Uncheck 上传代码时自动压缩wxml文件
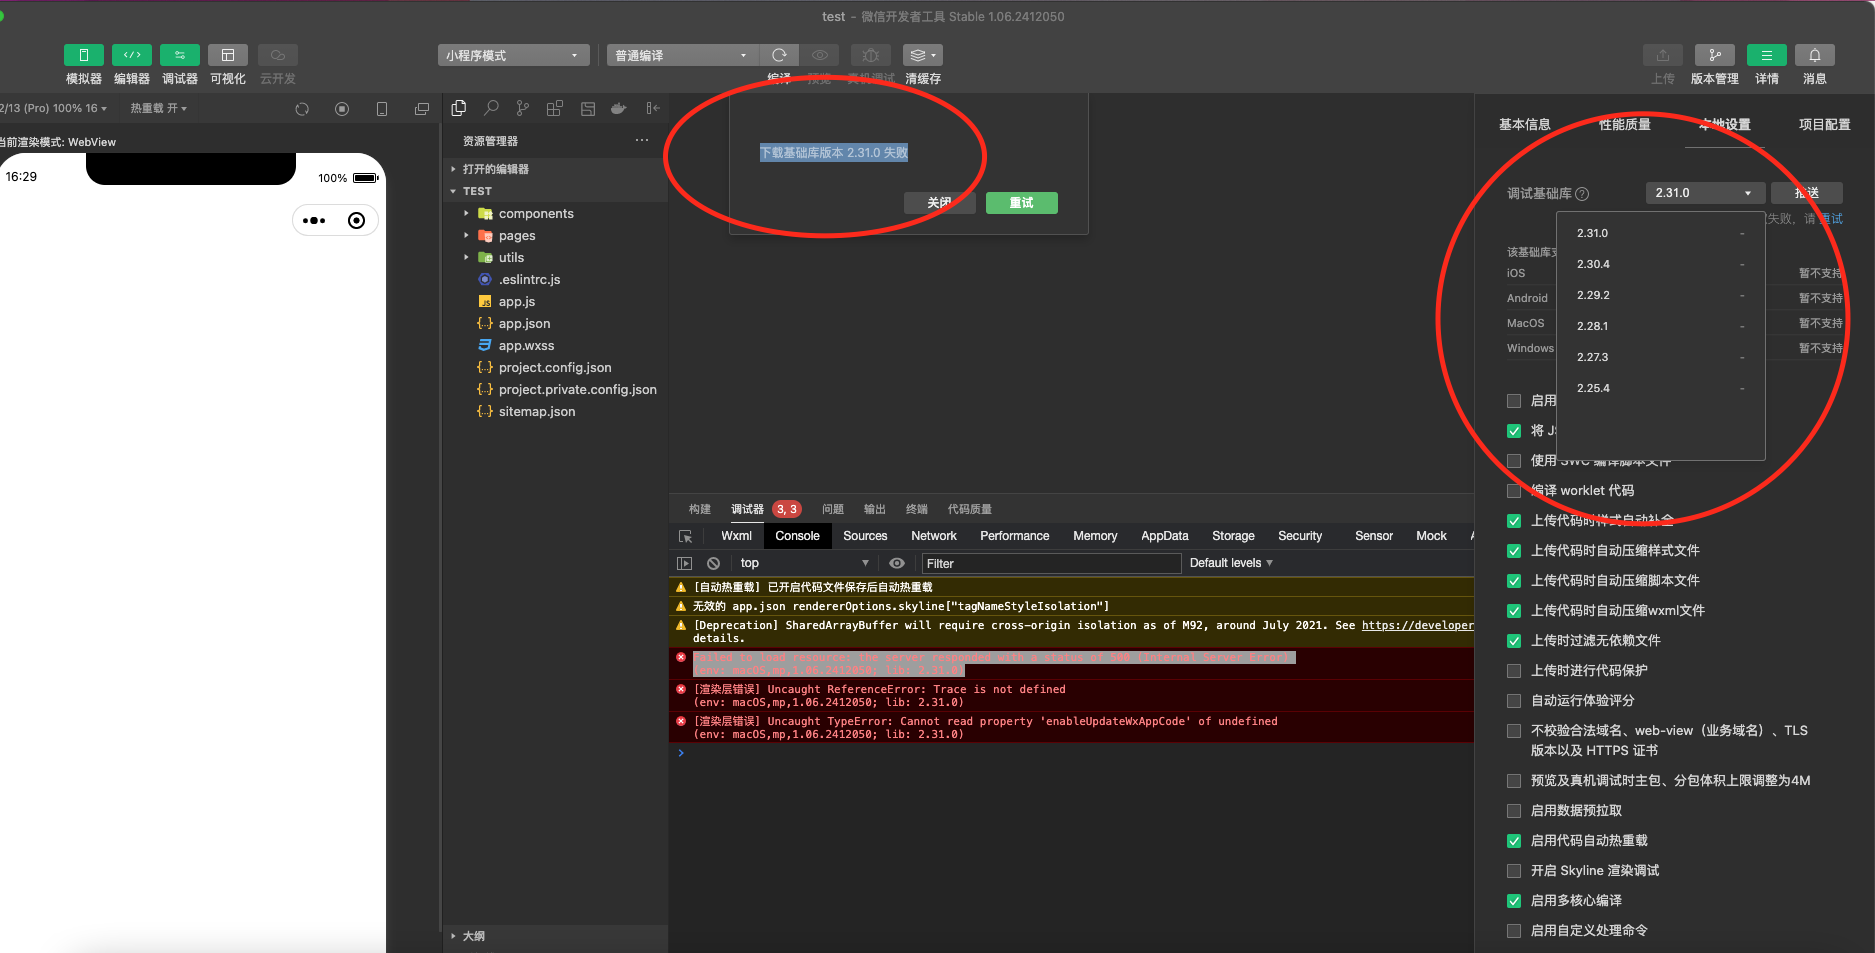Image resolution: width=1875 pixels, height=953 pixels. [x=1514, y=611]
